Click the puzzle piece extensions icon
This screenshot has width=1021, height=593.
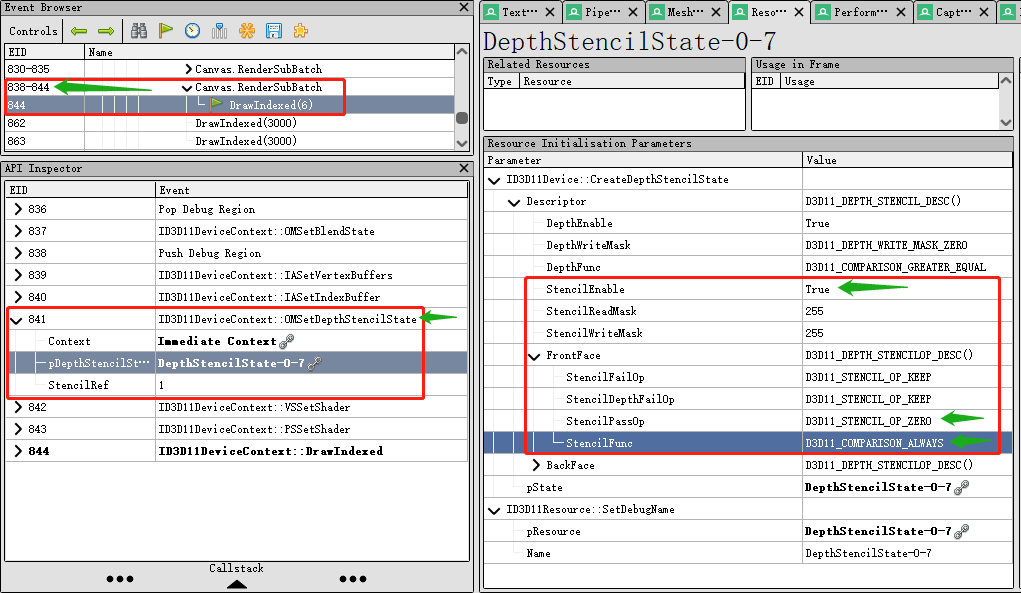pos(300,31)
